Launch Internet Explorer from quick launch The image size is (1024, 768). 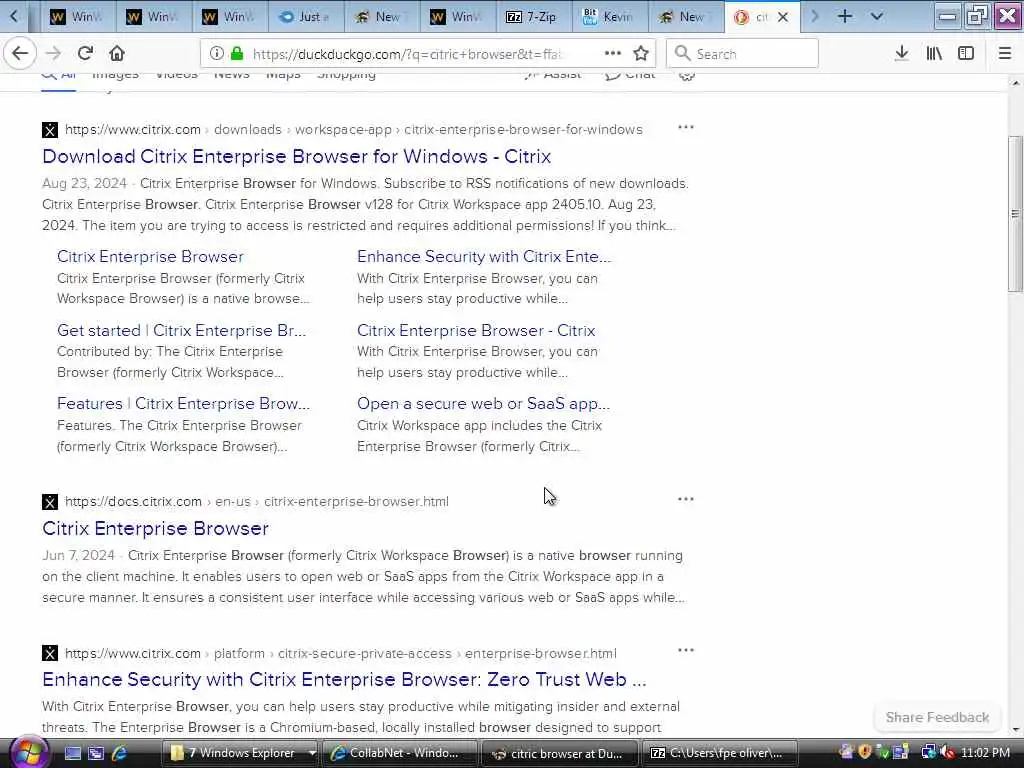pos(120,753)
